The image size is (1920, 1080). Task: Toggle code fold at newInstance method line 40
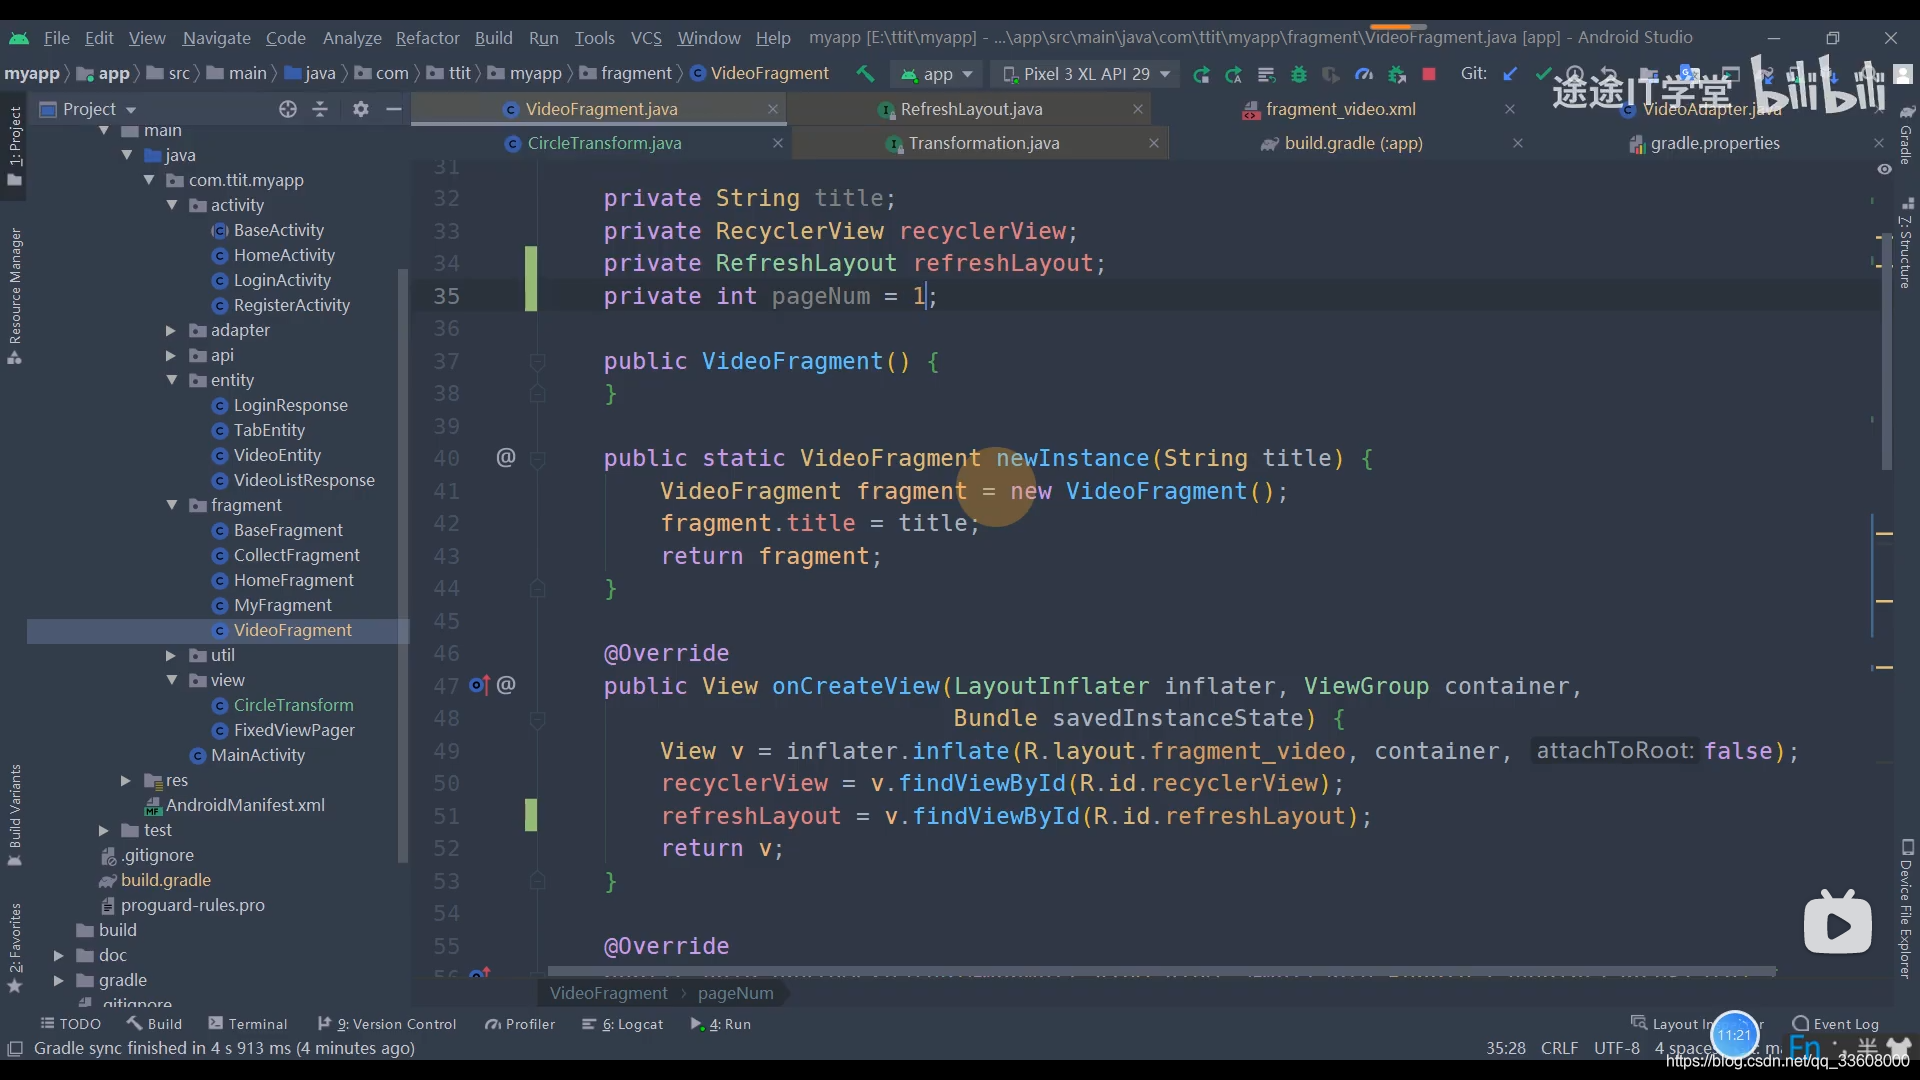[x=537, y=459]
